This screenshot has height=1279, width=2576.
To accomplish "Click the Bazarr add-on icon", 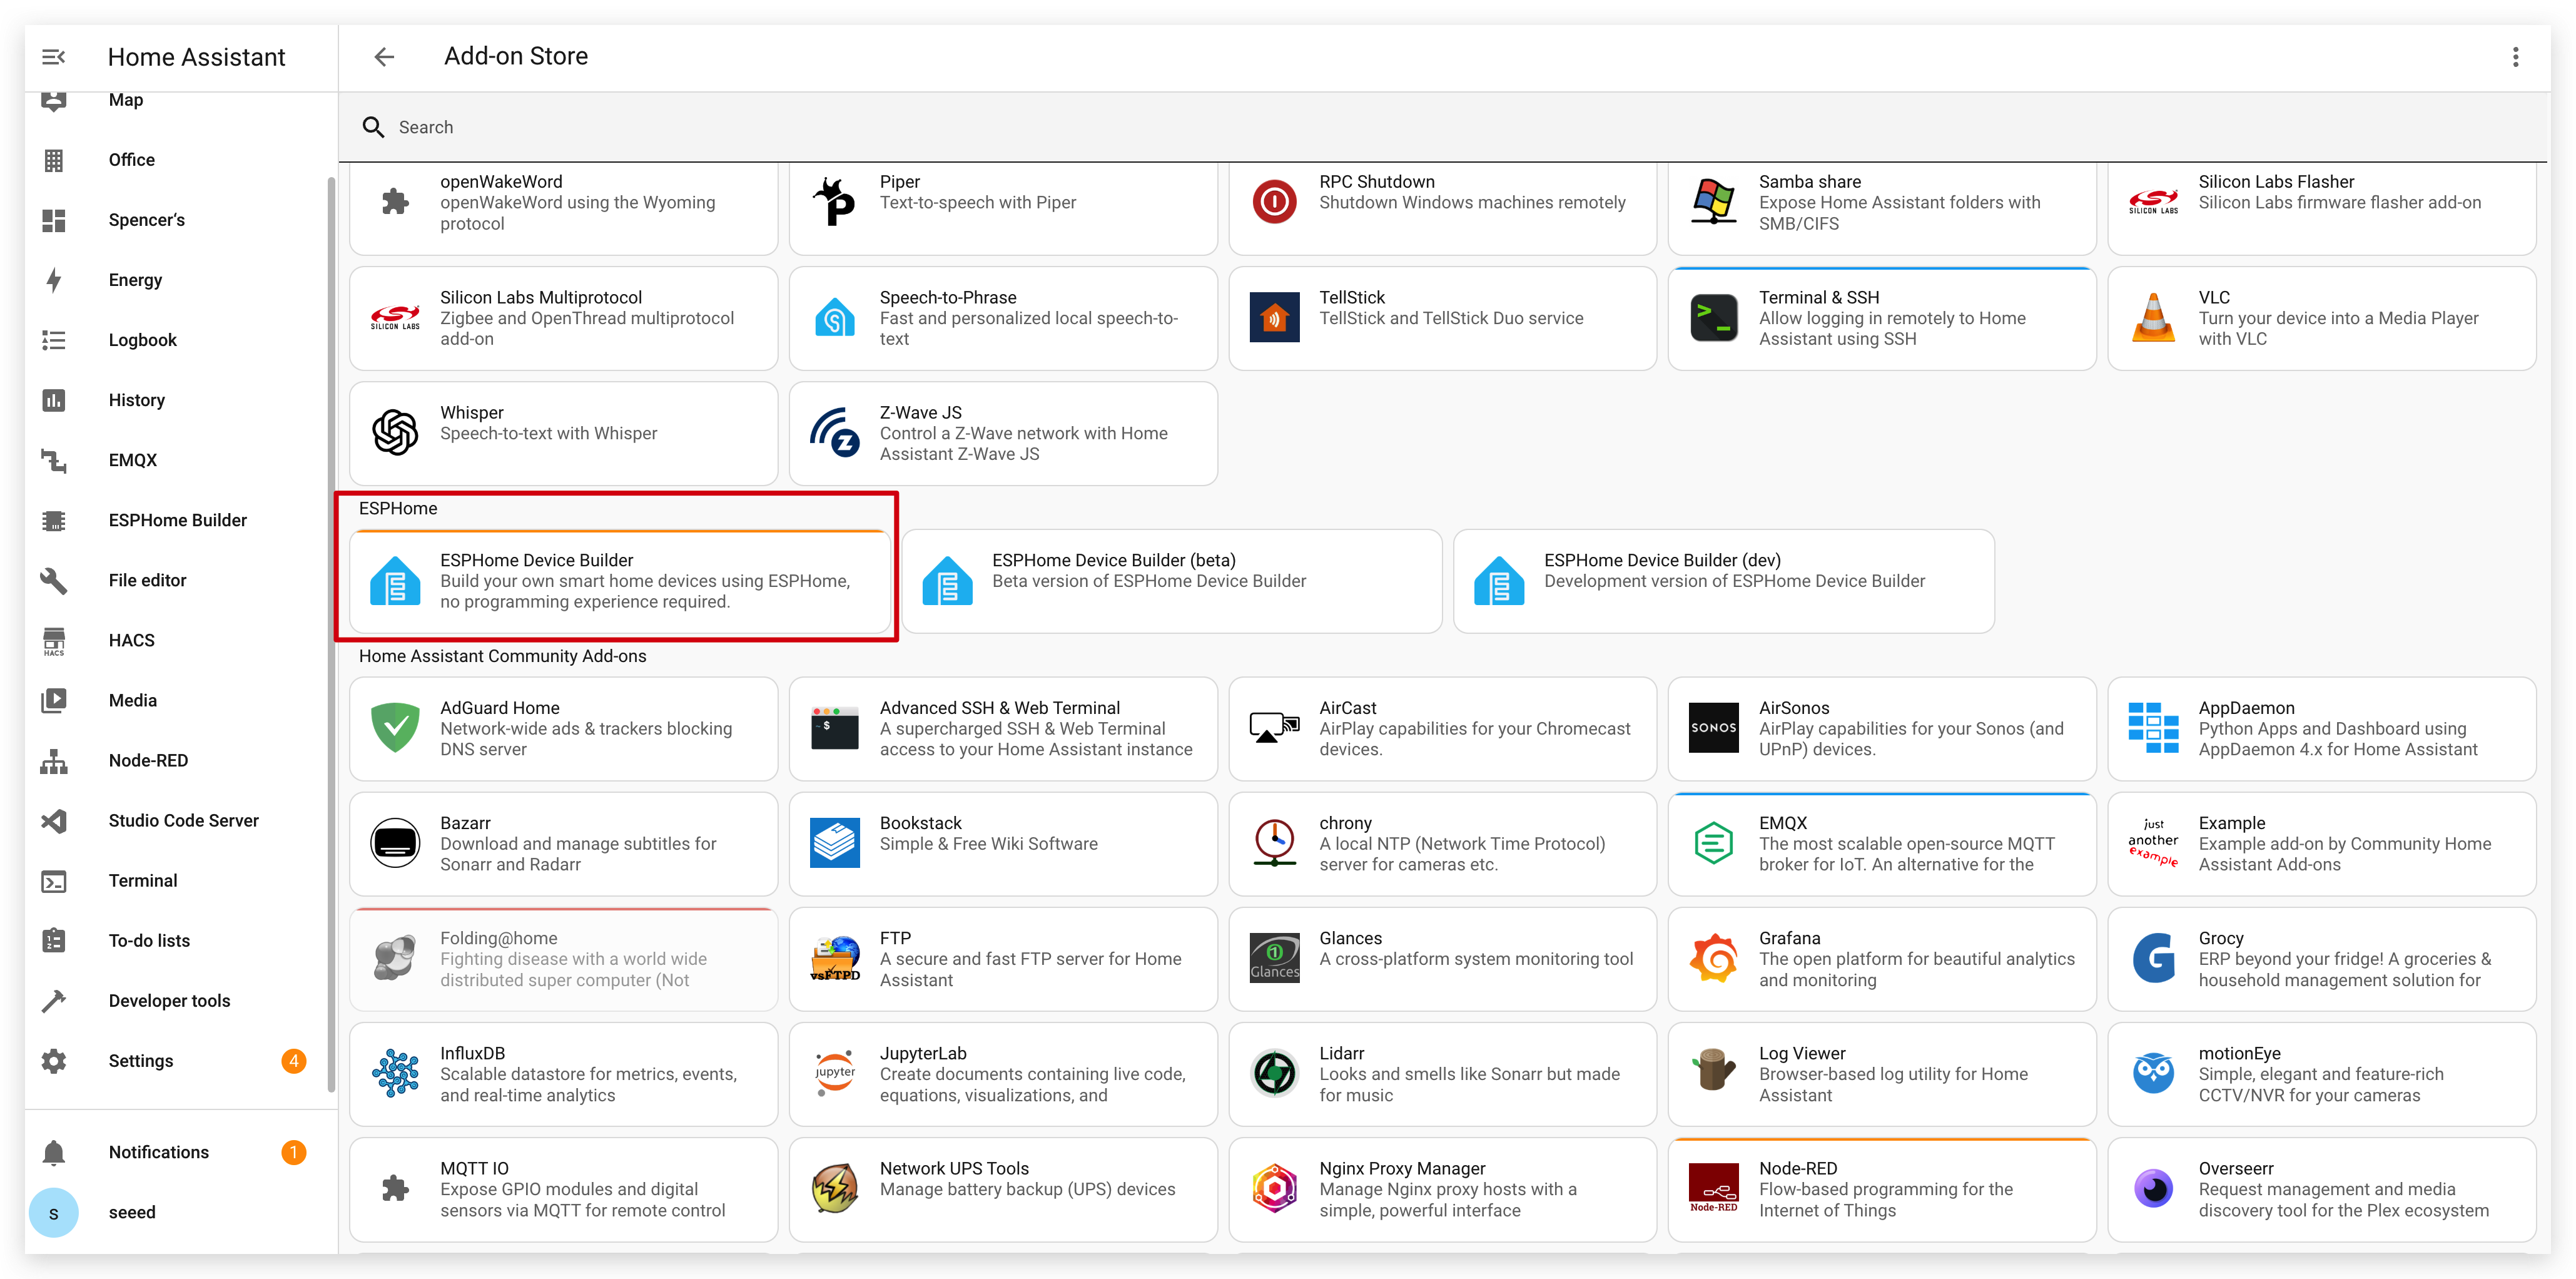I will tap(395, 843).
